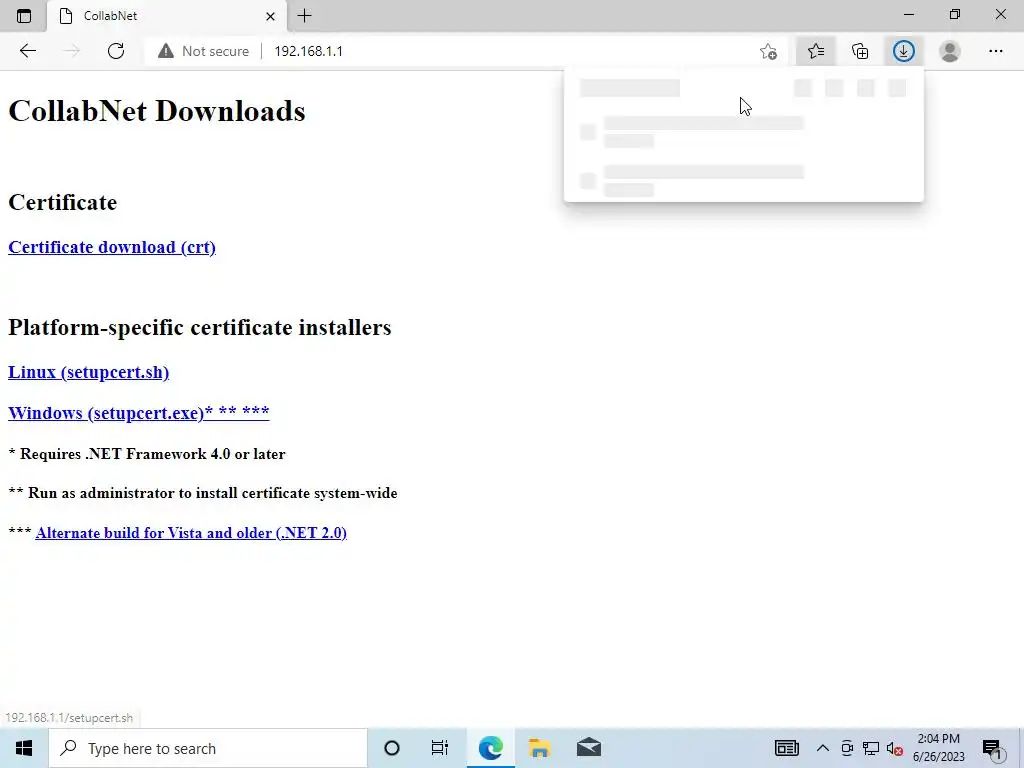Open Cortana circle icon on taskbar
Viewport: 1024px width, 768px height.
click(x=392, y=748)
